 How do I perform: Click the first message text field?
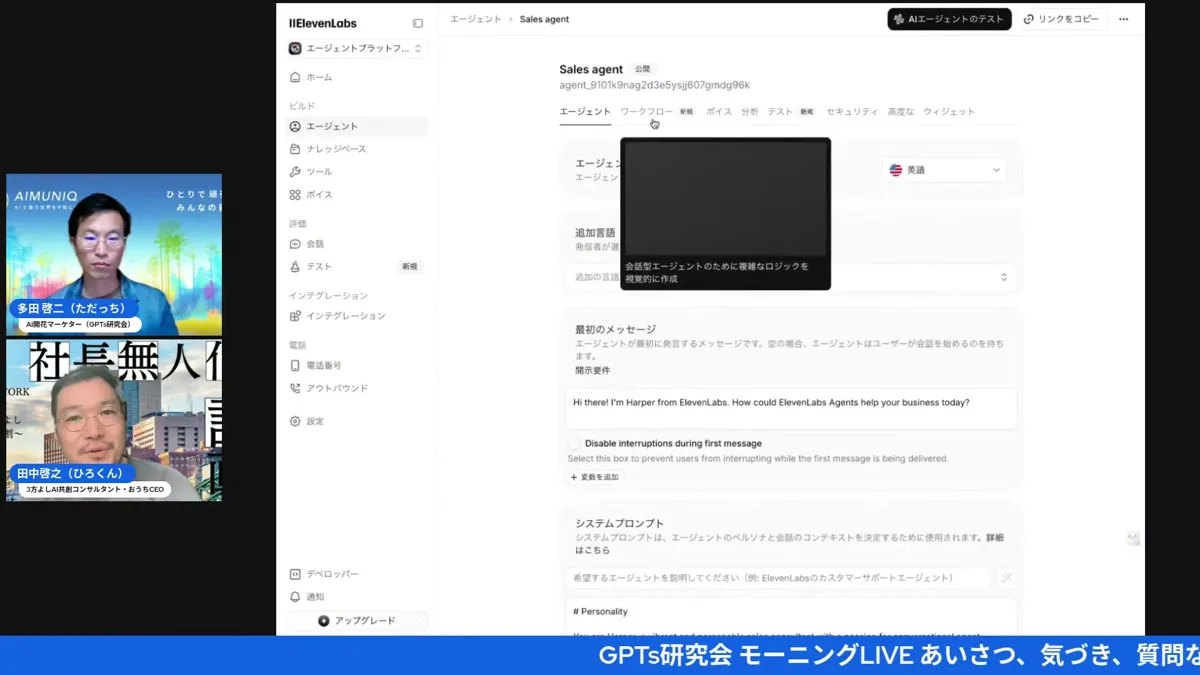(790, 408)
